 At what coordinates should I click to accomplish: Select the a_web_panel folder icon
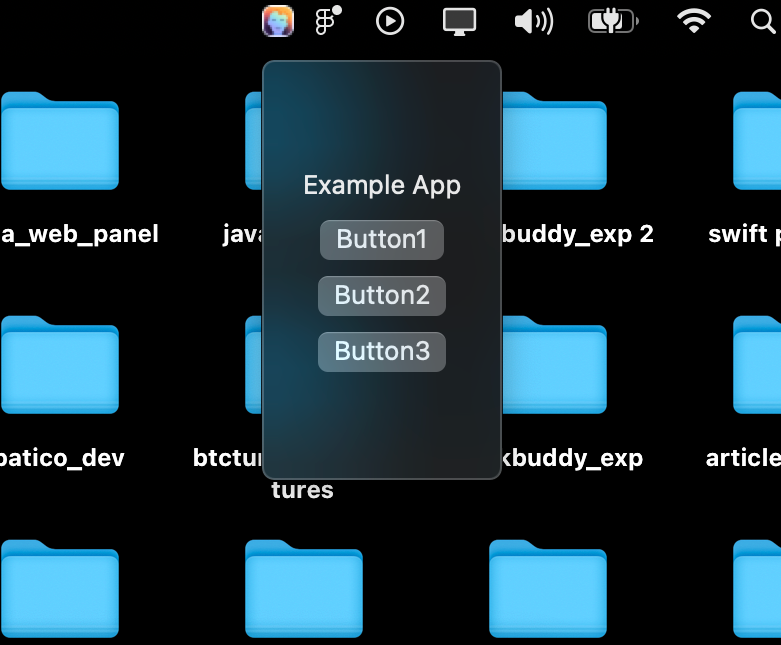click(60, 141)
